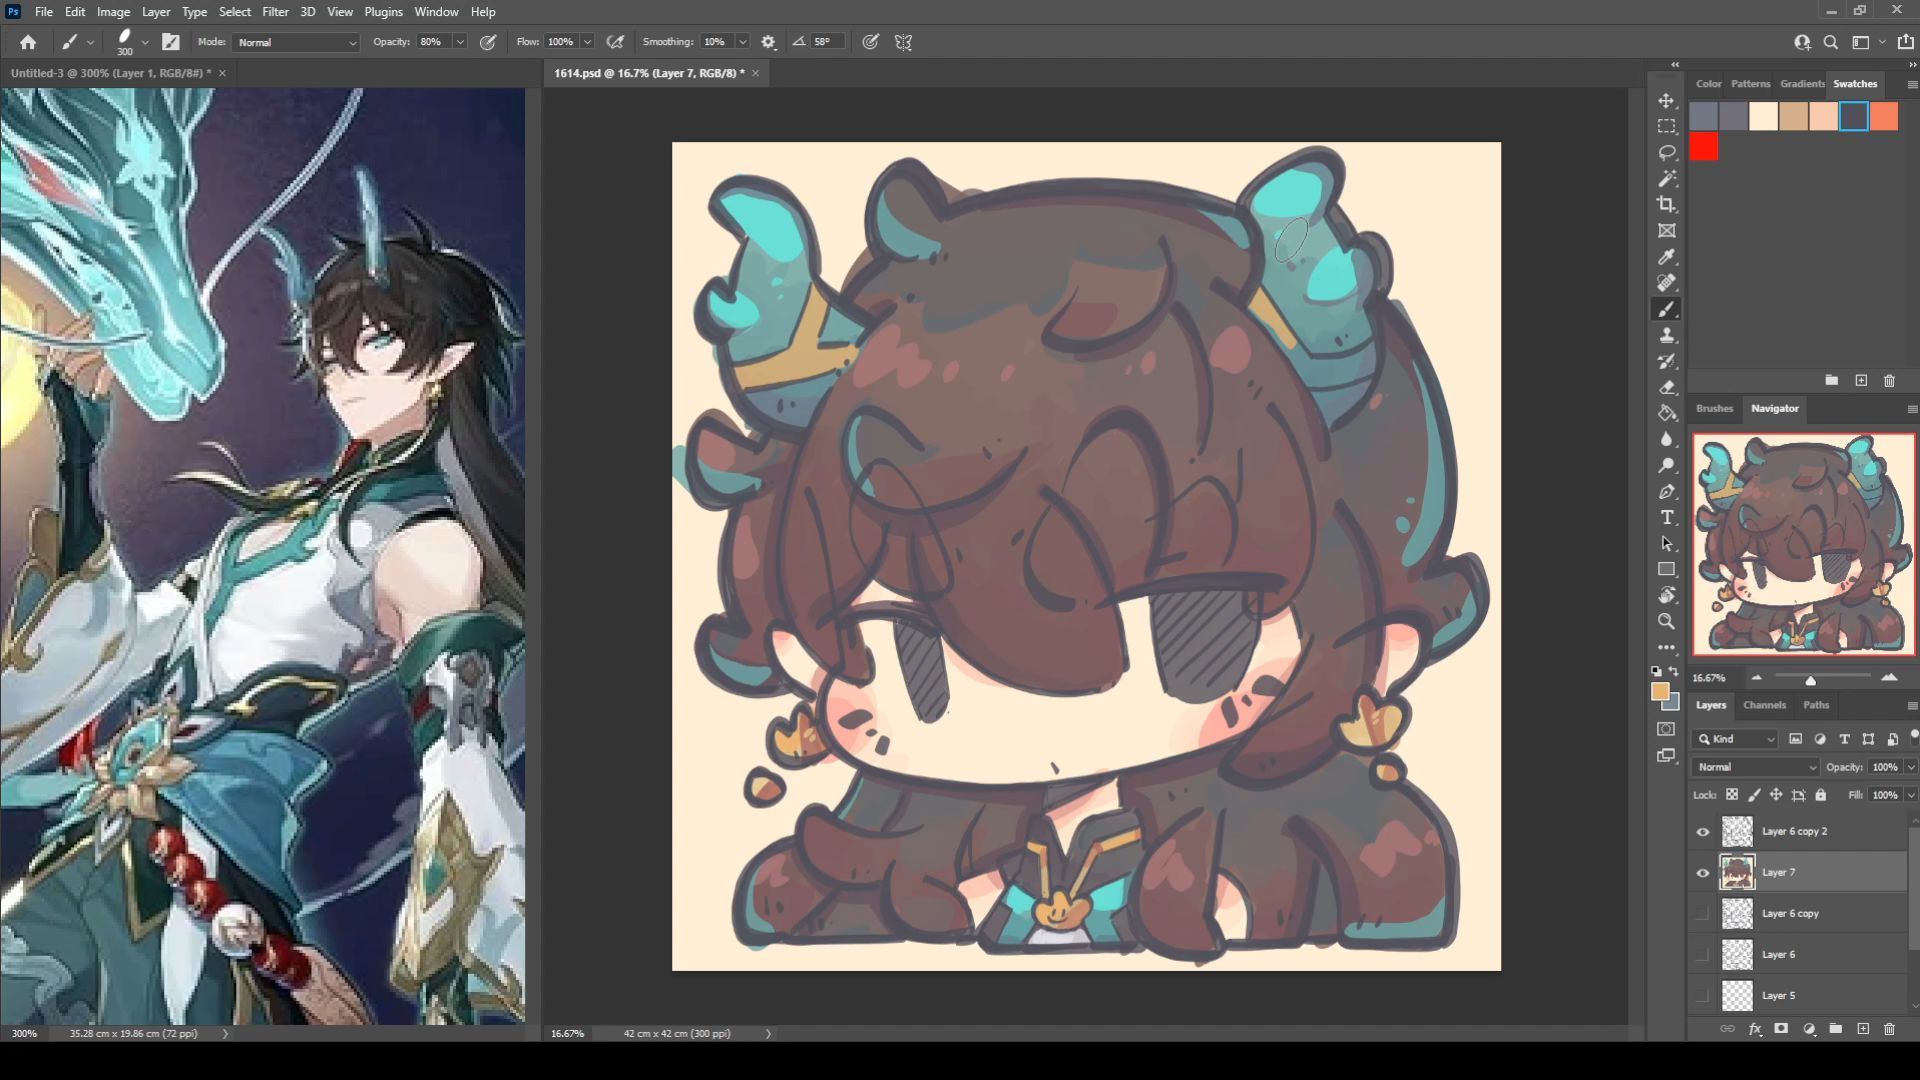Create a new layer
This screenshot has height=1080, width=1920.
click(x=1862, y=1029)
